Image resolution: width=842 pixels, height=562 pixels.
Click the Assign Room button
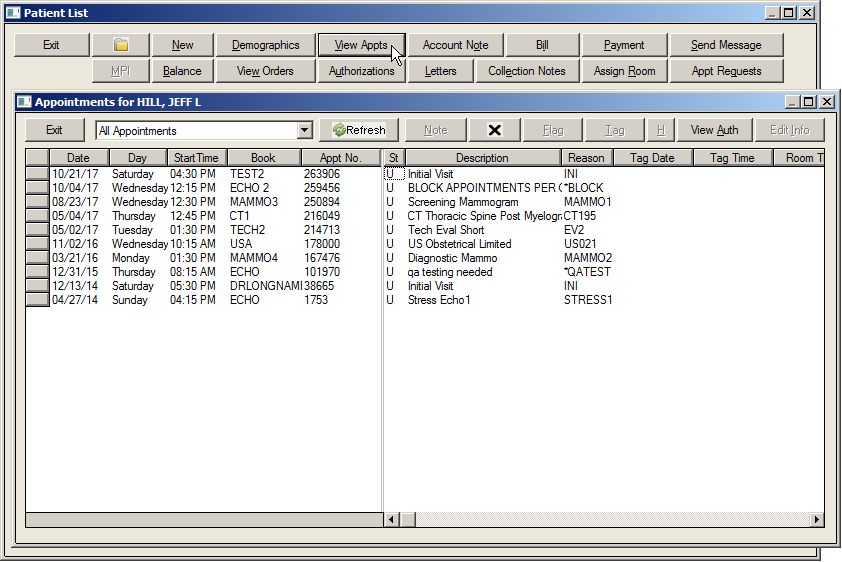624,71
